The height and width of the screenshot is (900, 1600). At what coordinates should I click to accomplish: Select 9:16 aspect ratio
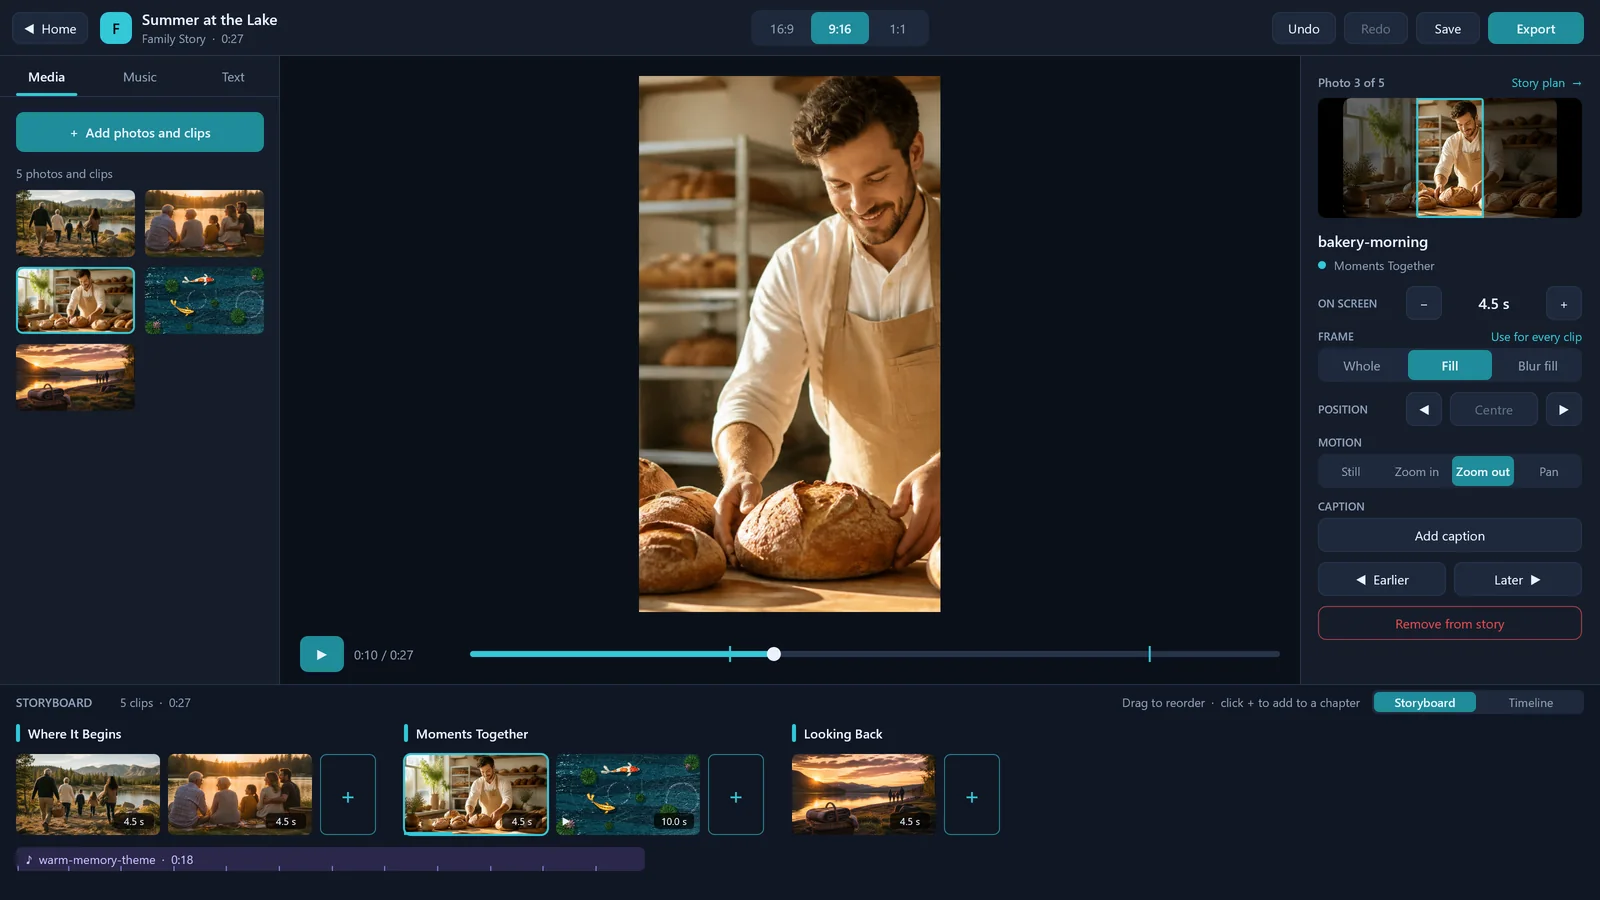click(840, 28)
